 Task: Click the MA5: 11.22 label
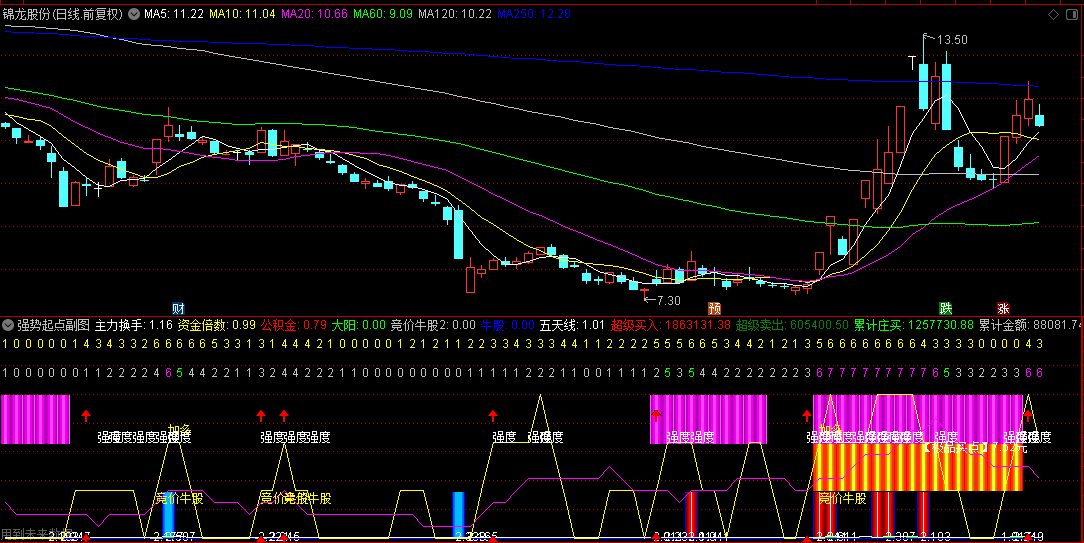pos(174,14)
